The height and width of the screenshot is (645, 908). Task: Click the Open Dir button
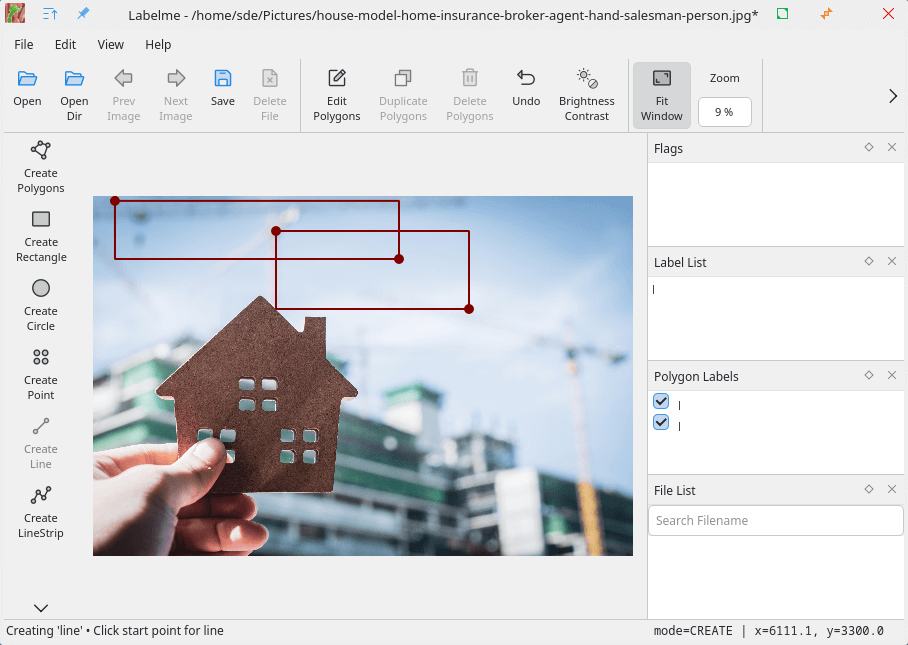point(74,88)
